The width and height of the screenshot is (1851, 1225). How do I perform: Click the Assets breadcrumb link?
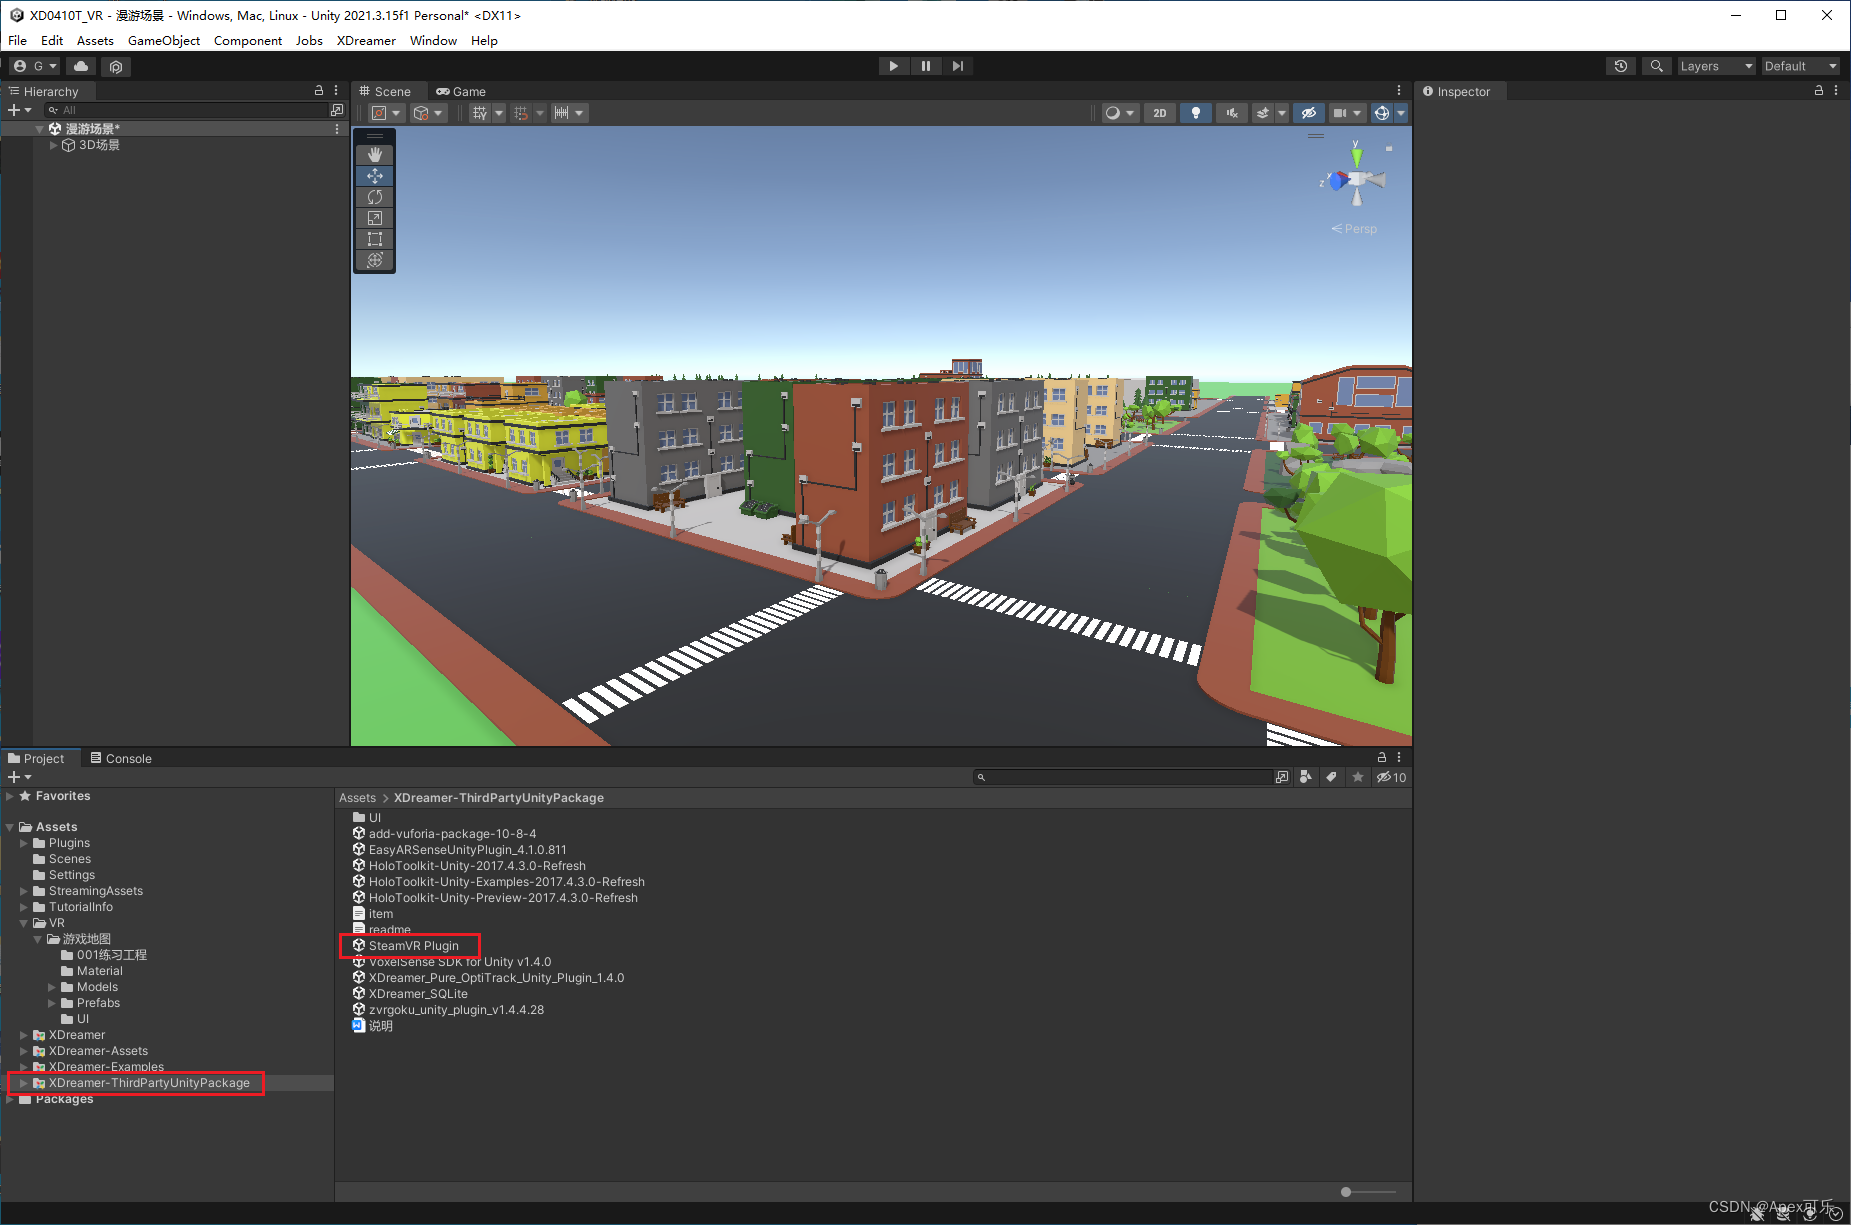(357, 798)
